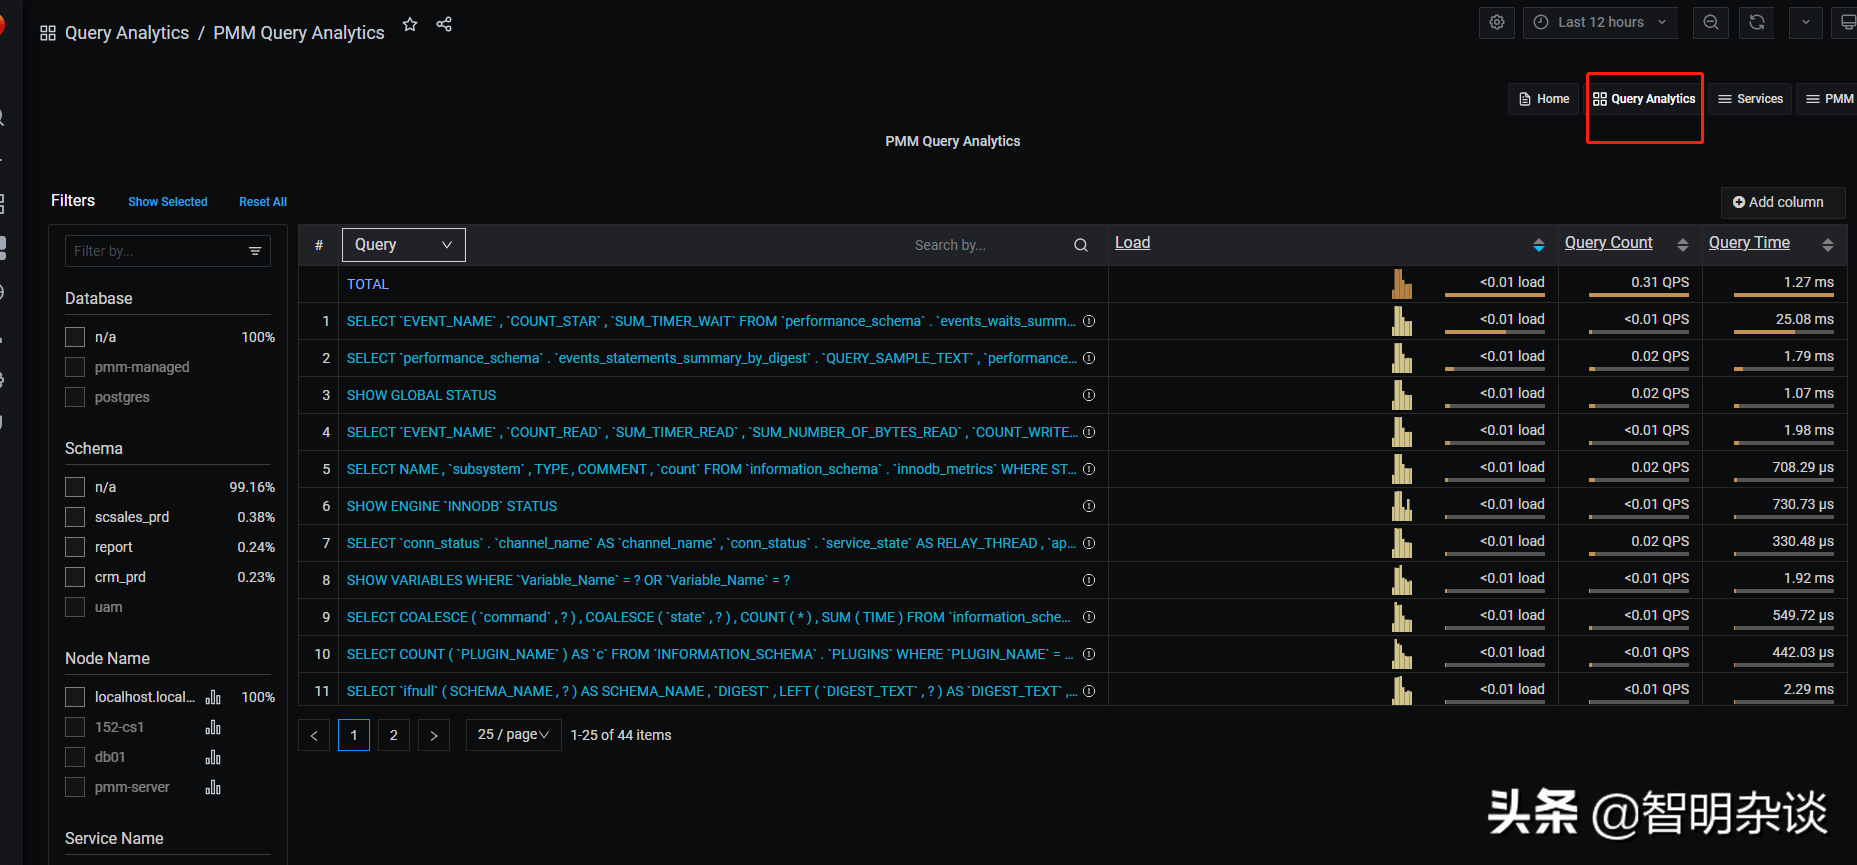Screen dimensions: 1857x865
Task: Click Add column button
Action: pyautogui.click(x=1783, y=202)
